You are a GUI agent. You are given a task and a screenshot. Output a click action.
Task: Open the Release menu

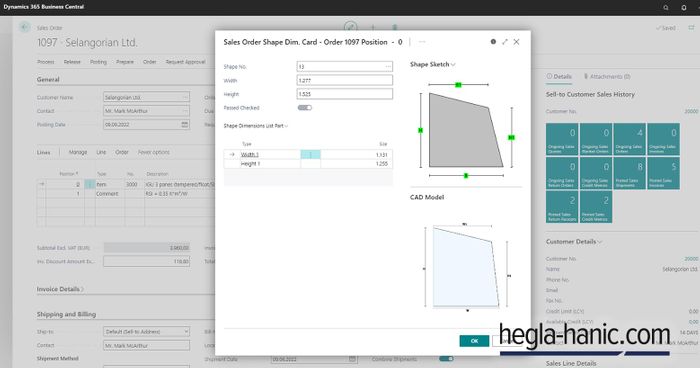tap(72, 62)
